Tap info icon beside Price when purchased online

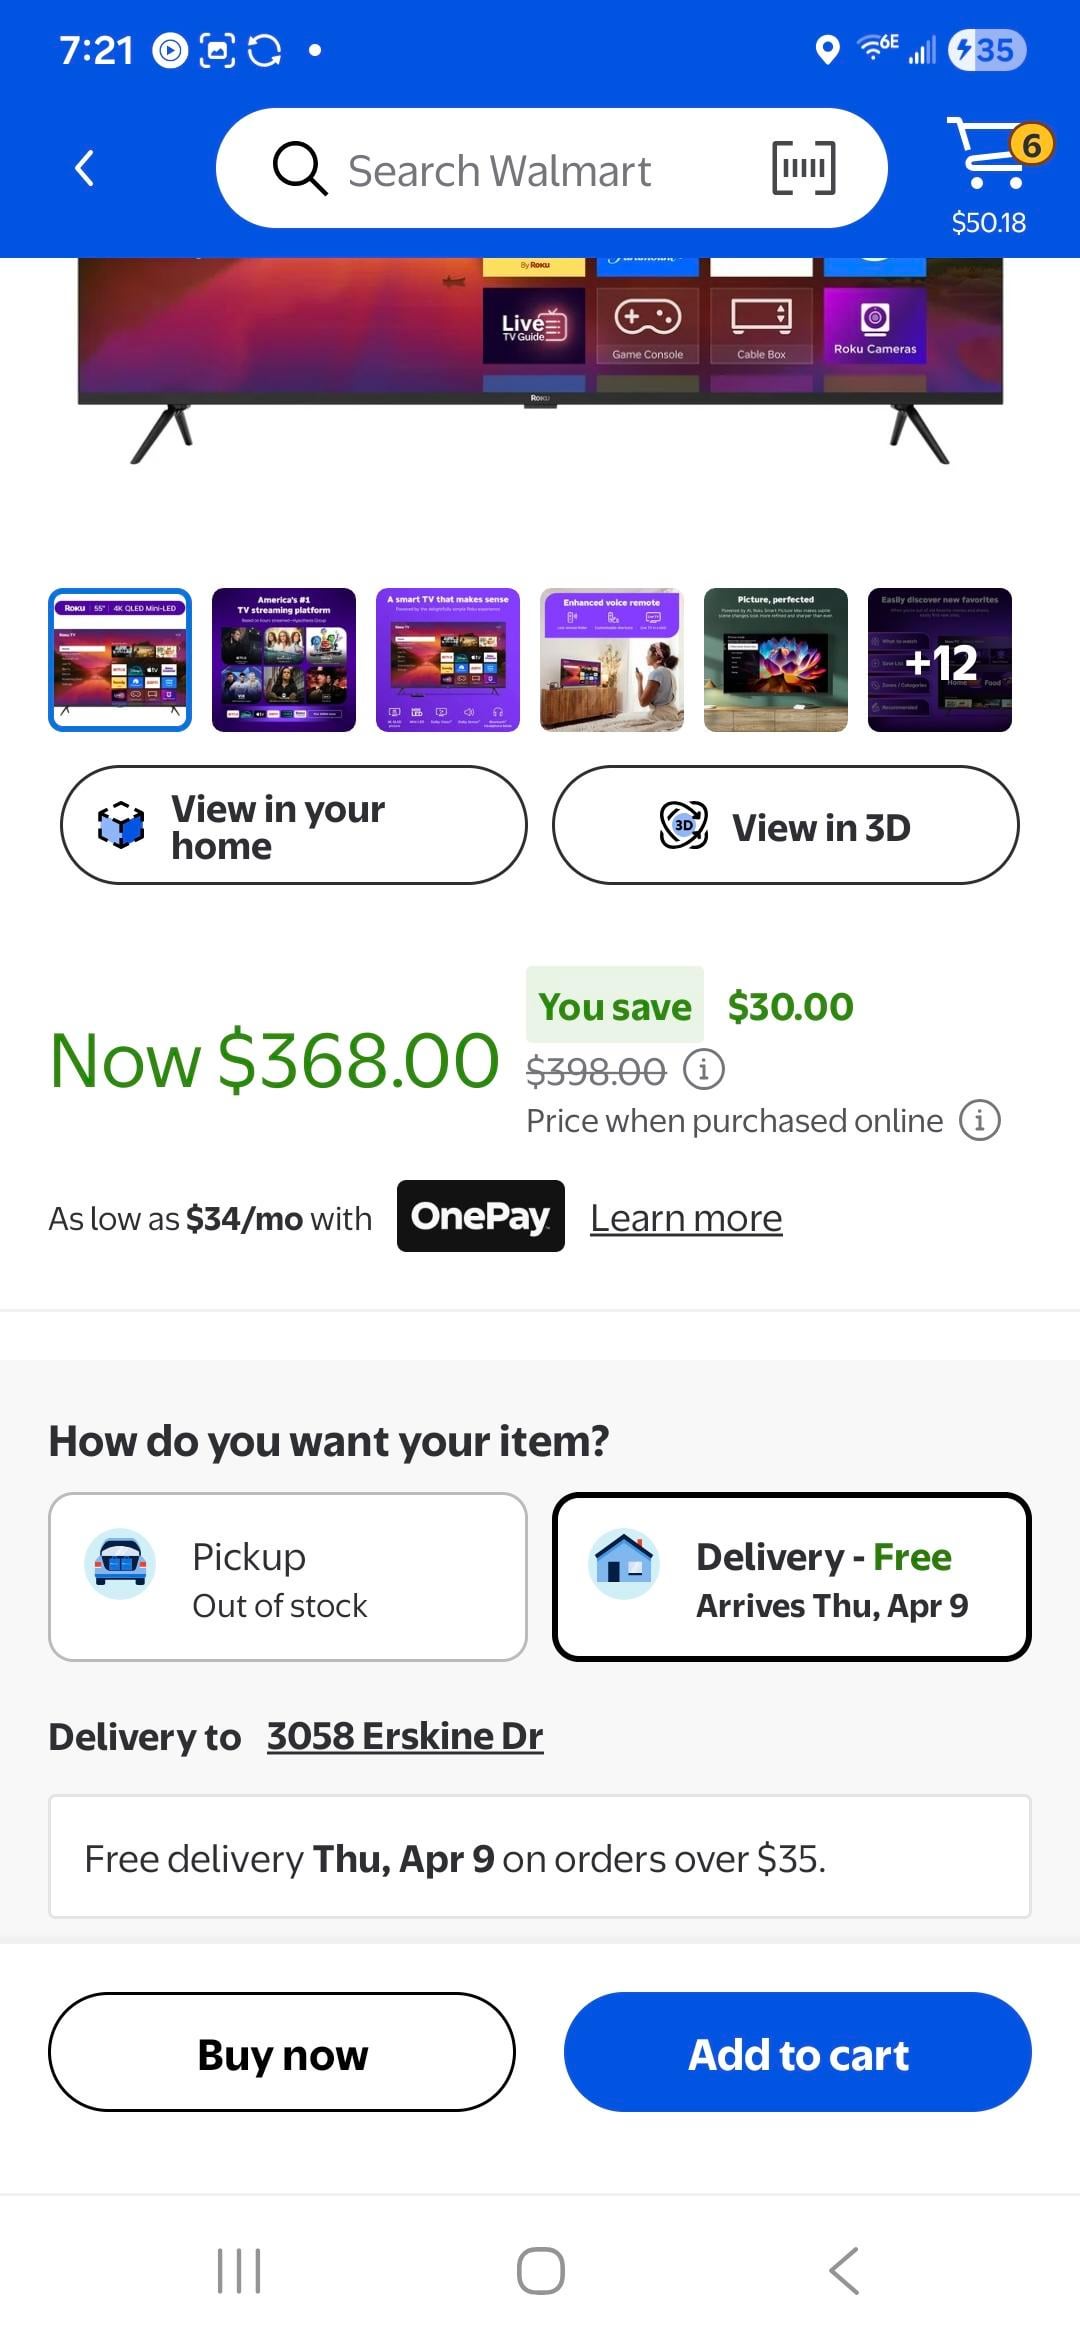[979, 1120]
